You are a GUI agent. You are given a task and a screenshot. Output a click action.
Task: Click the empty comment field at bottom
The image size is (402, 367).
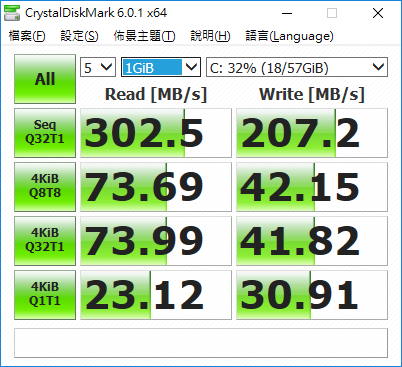pos(201,343)
